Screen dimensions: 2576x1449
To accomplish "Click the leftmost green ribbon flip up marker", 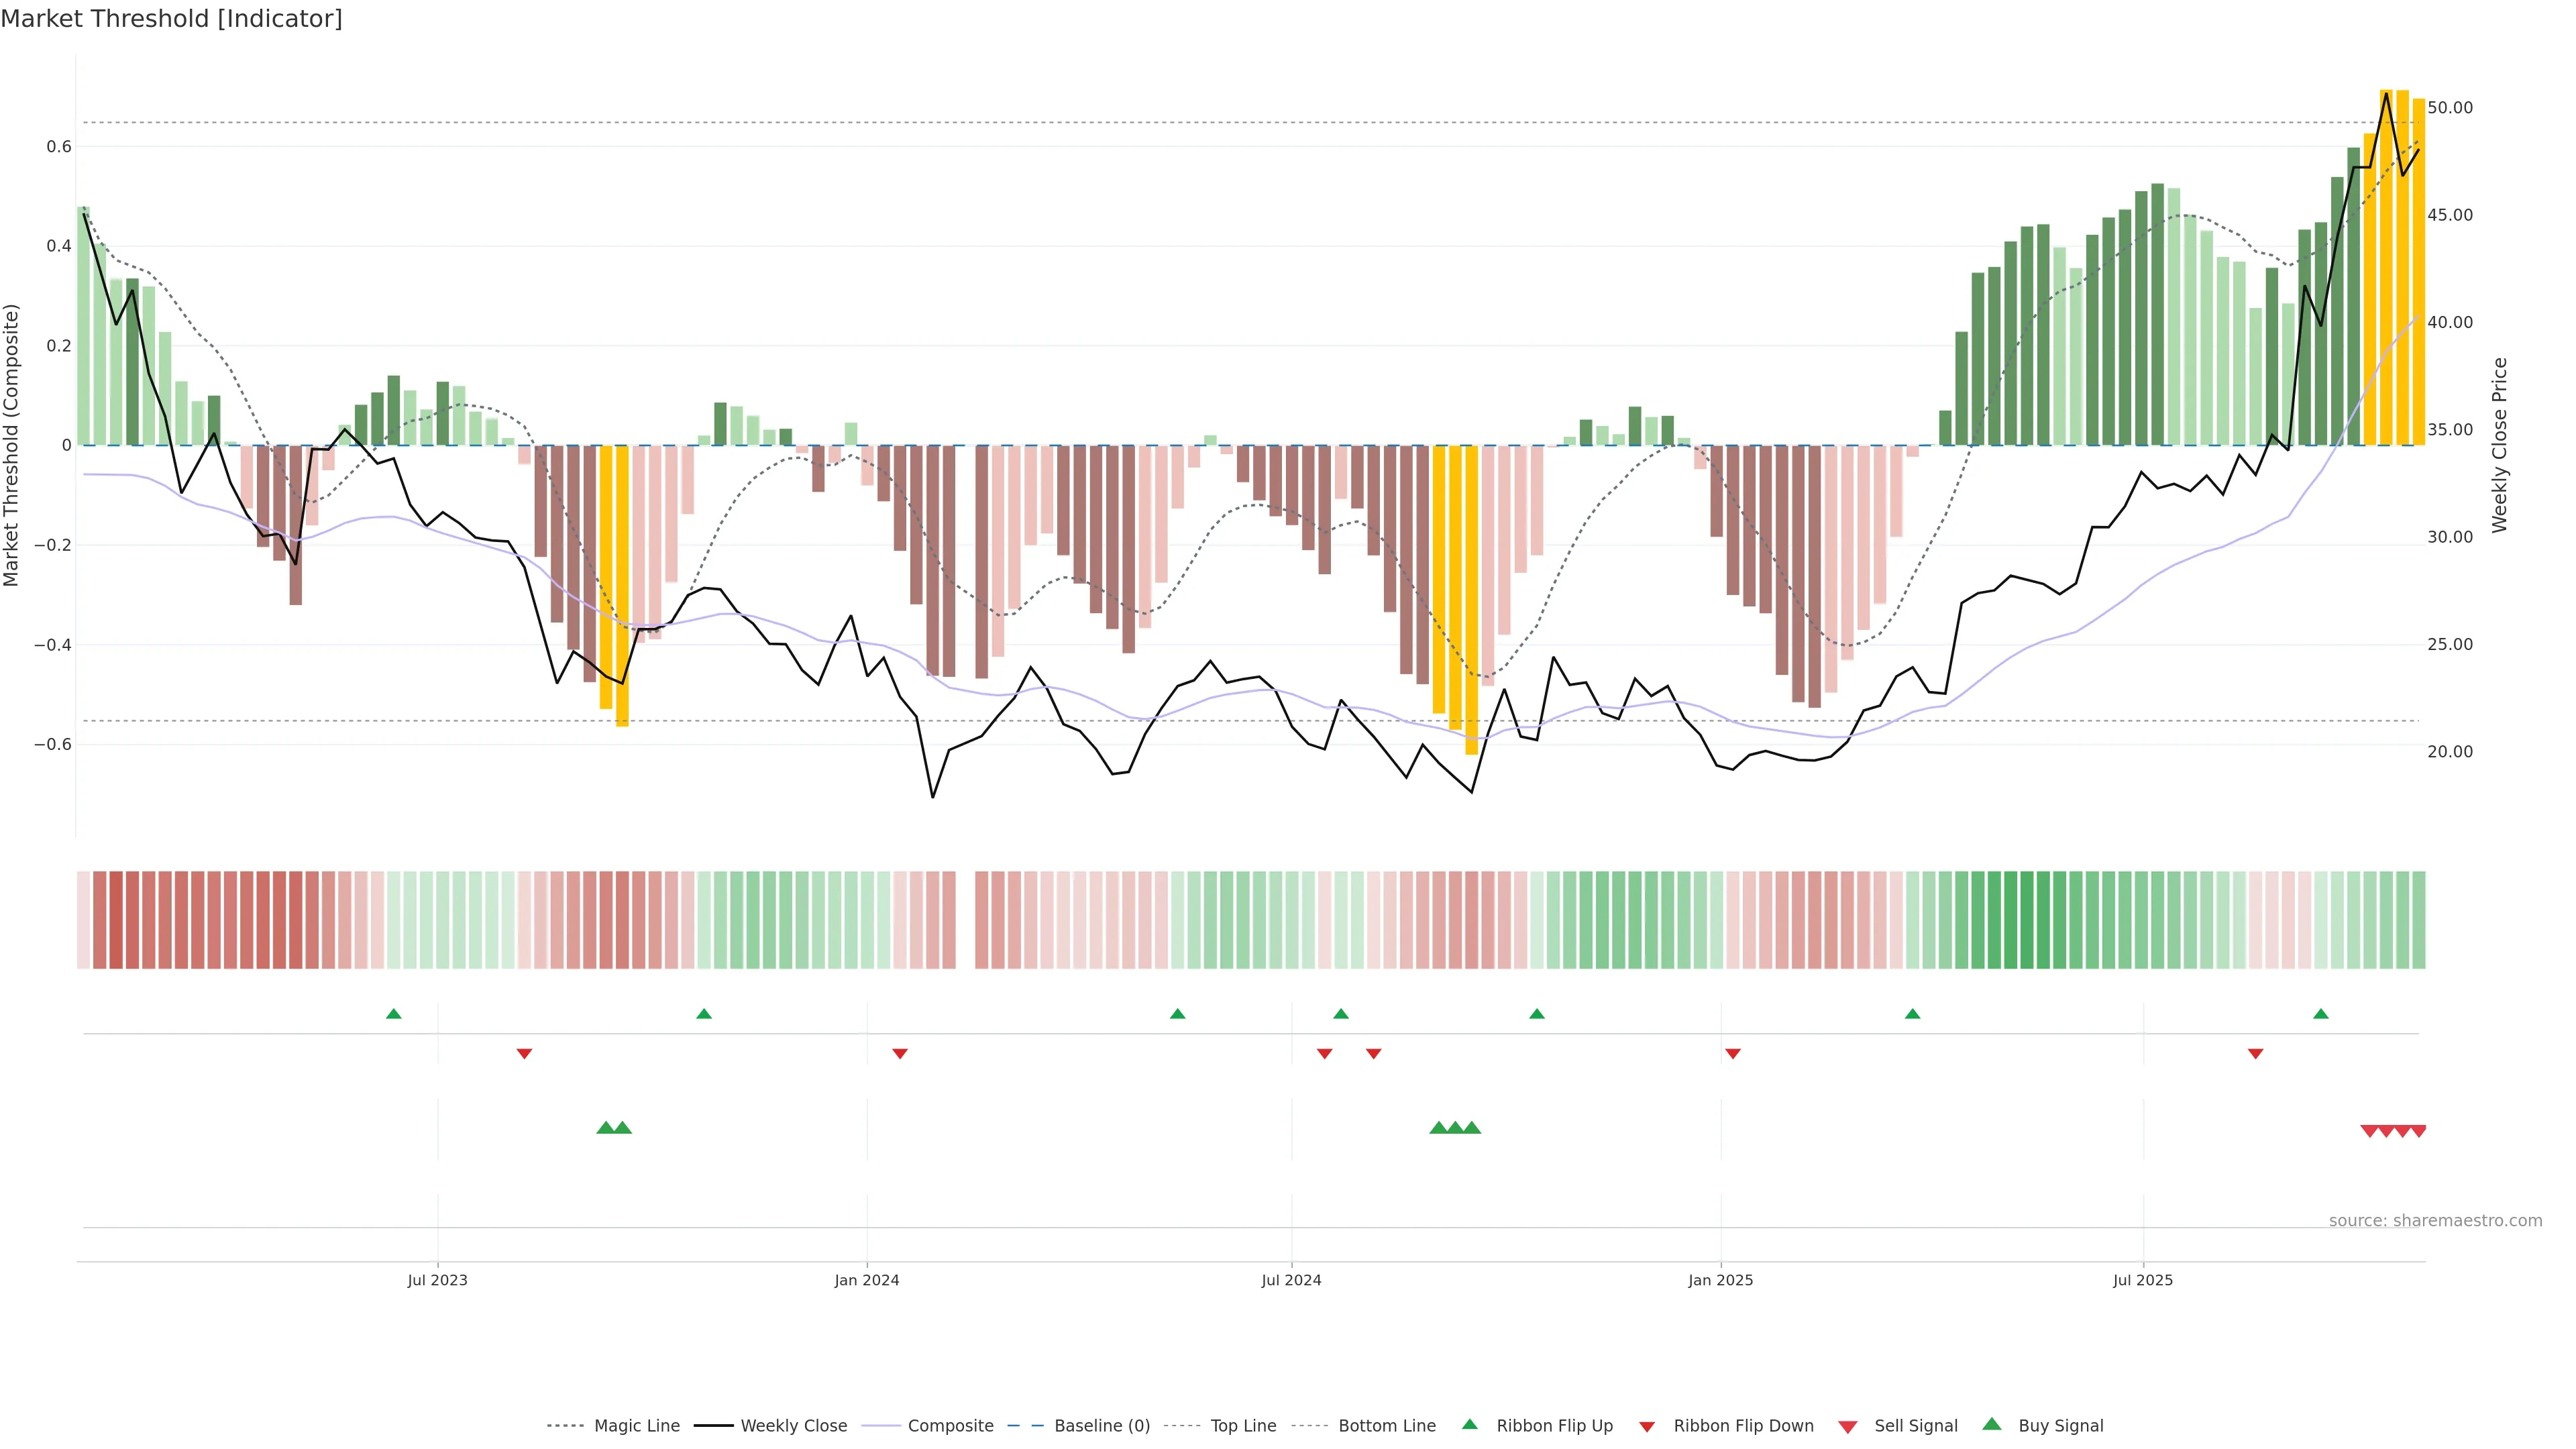I will (393, 1014).
